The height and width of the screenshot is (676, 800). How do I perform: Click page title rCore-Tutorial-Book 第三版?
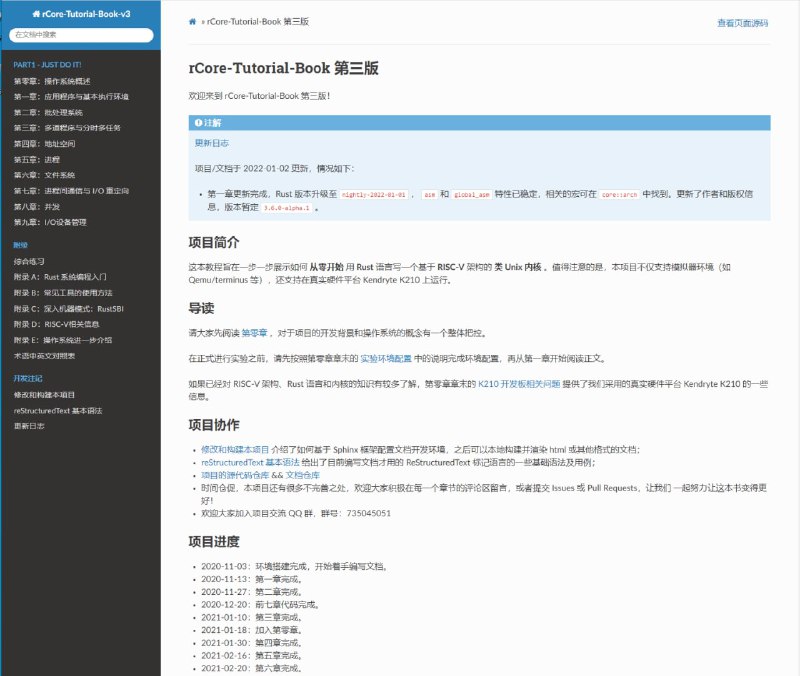pyautogui.click(x=283, y=68)
